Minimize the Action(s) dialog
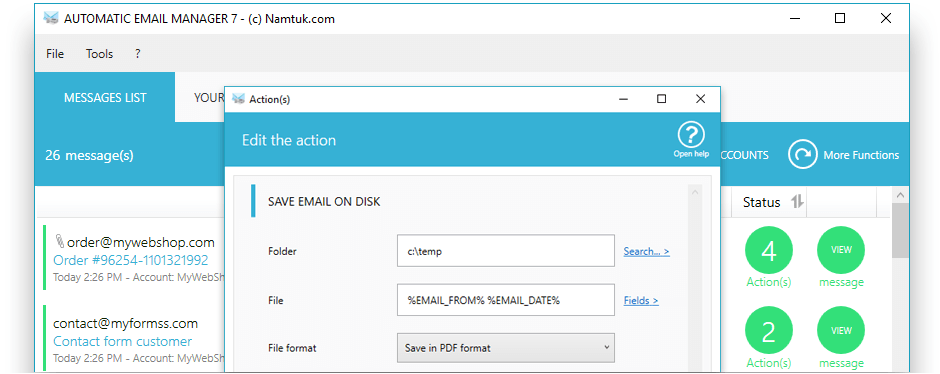Viewport: 940px width, 374px height. point(624,99)
